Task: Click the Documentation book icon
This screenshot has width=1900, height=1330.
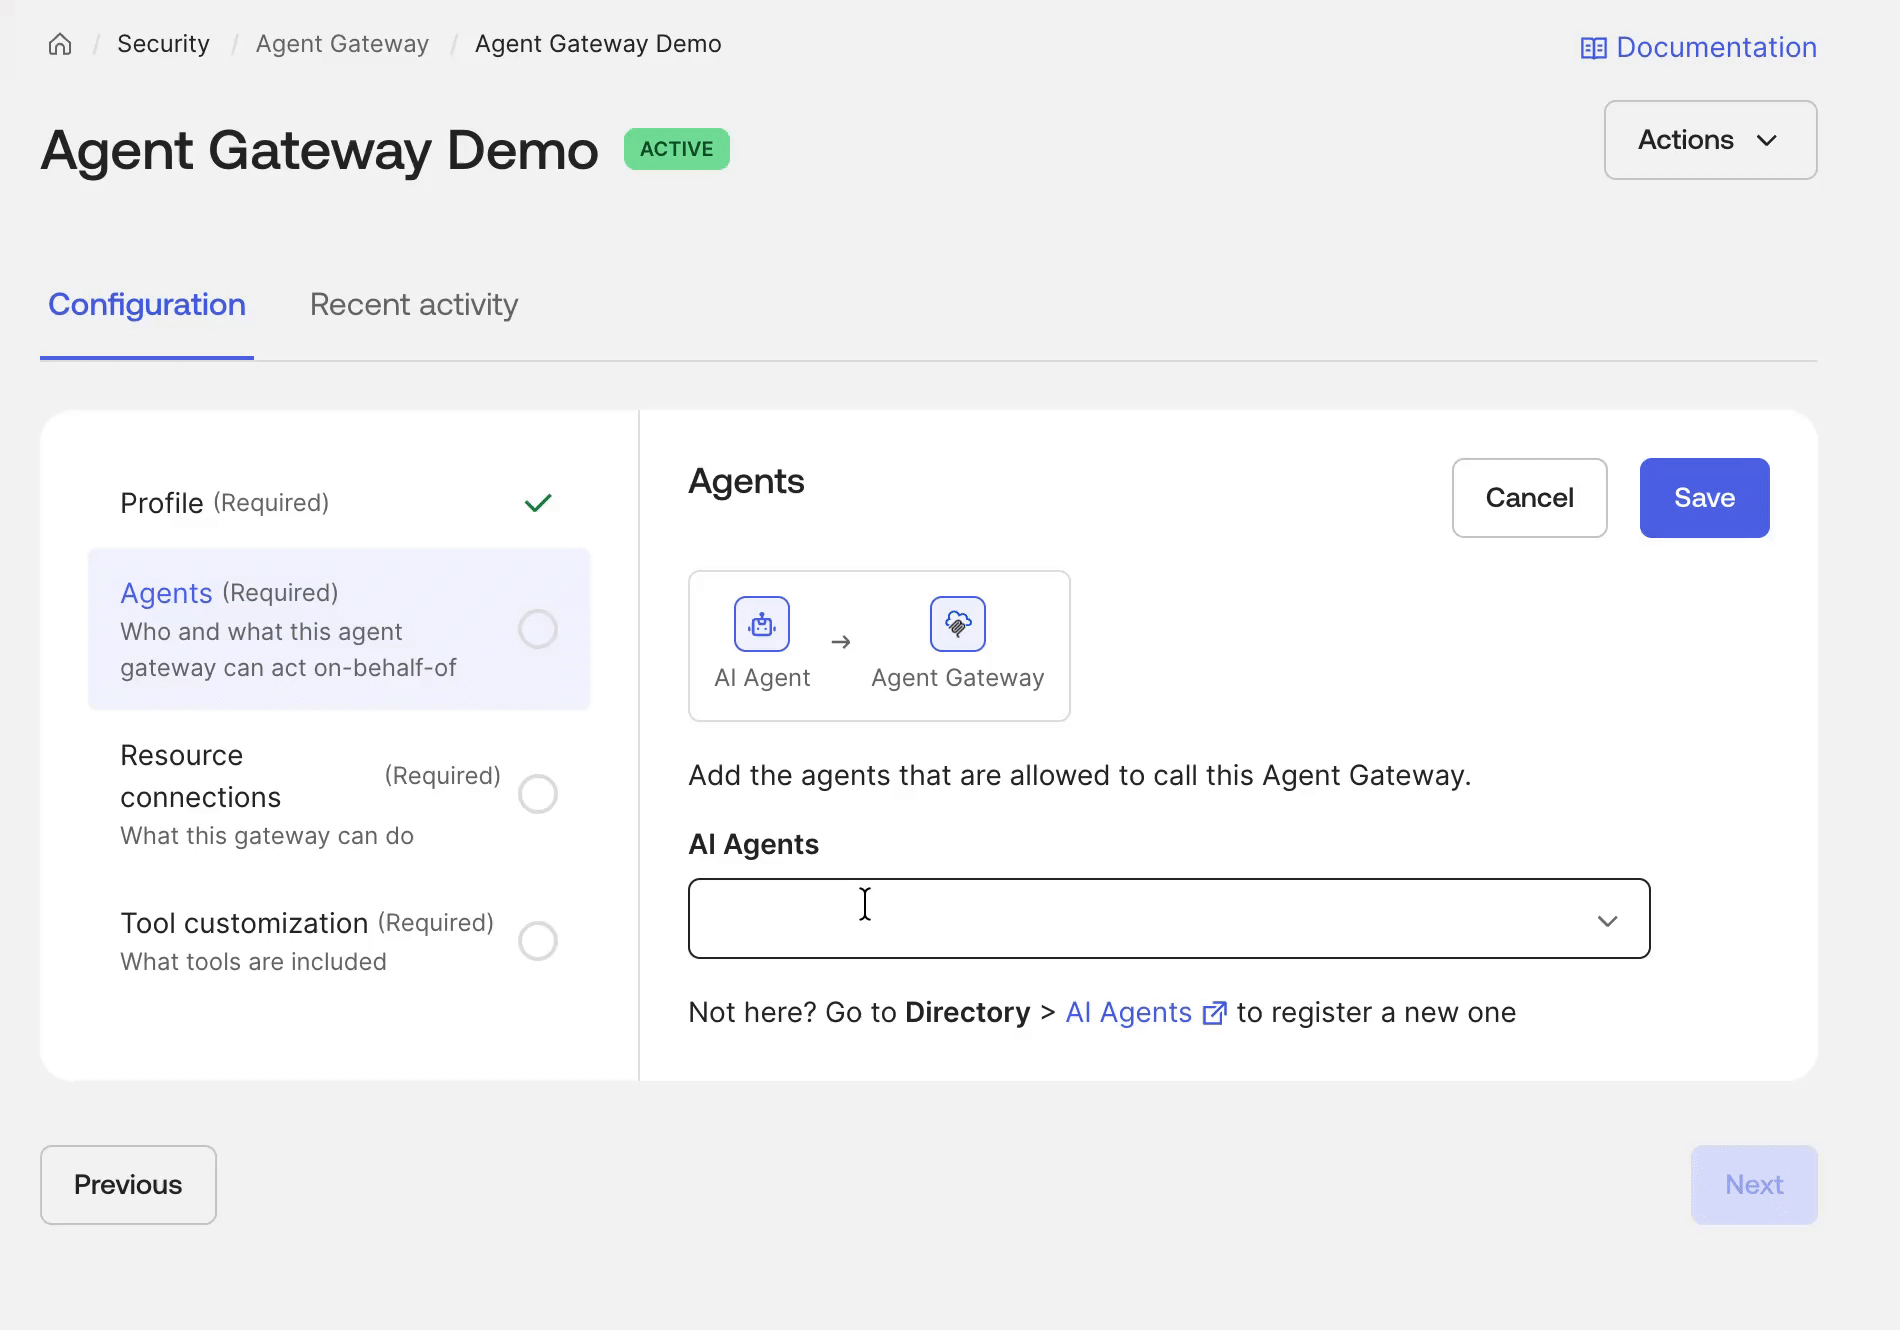Action: click(x=1593, y=48)
